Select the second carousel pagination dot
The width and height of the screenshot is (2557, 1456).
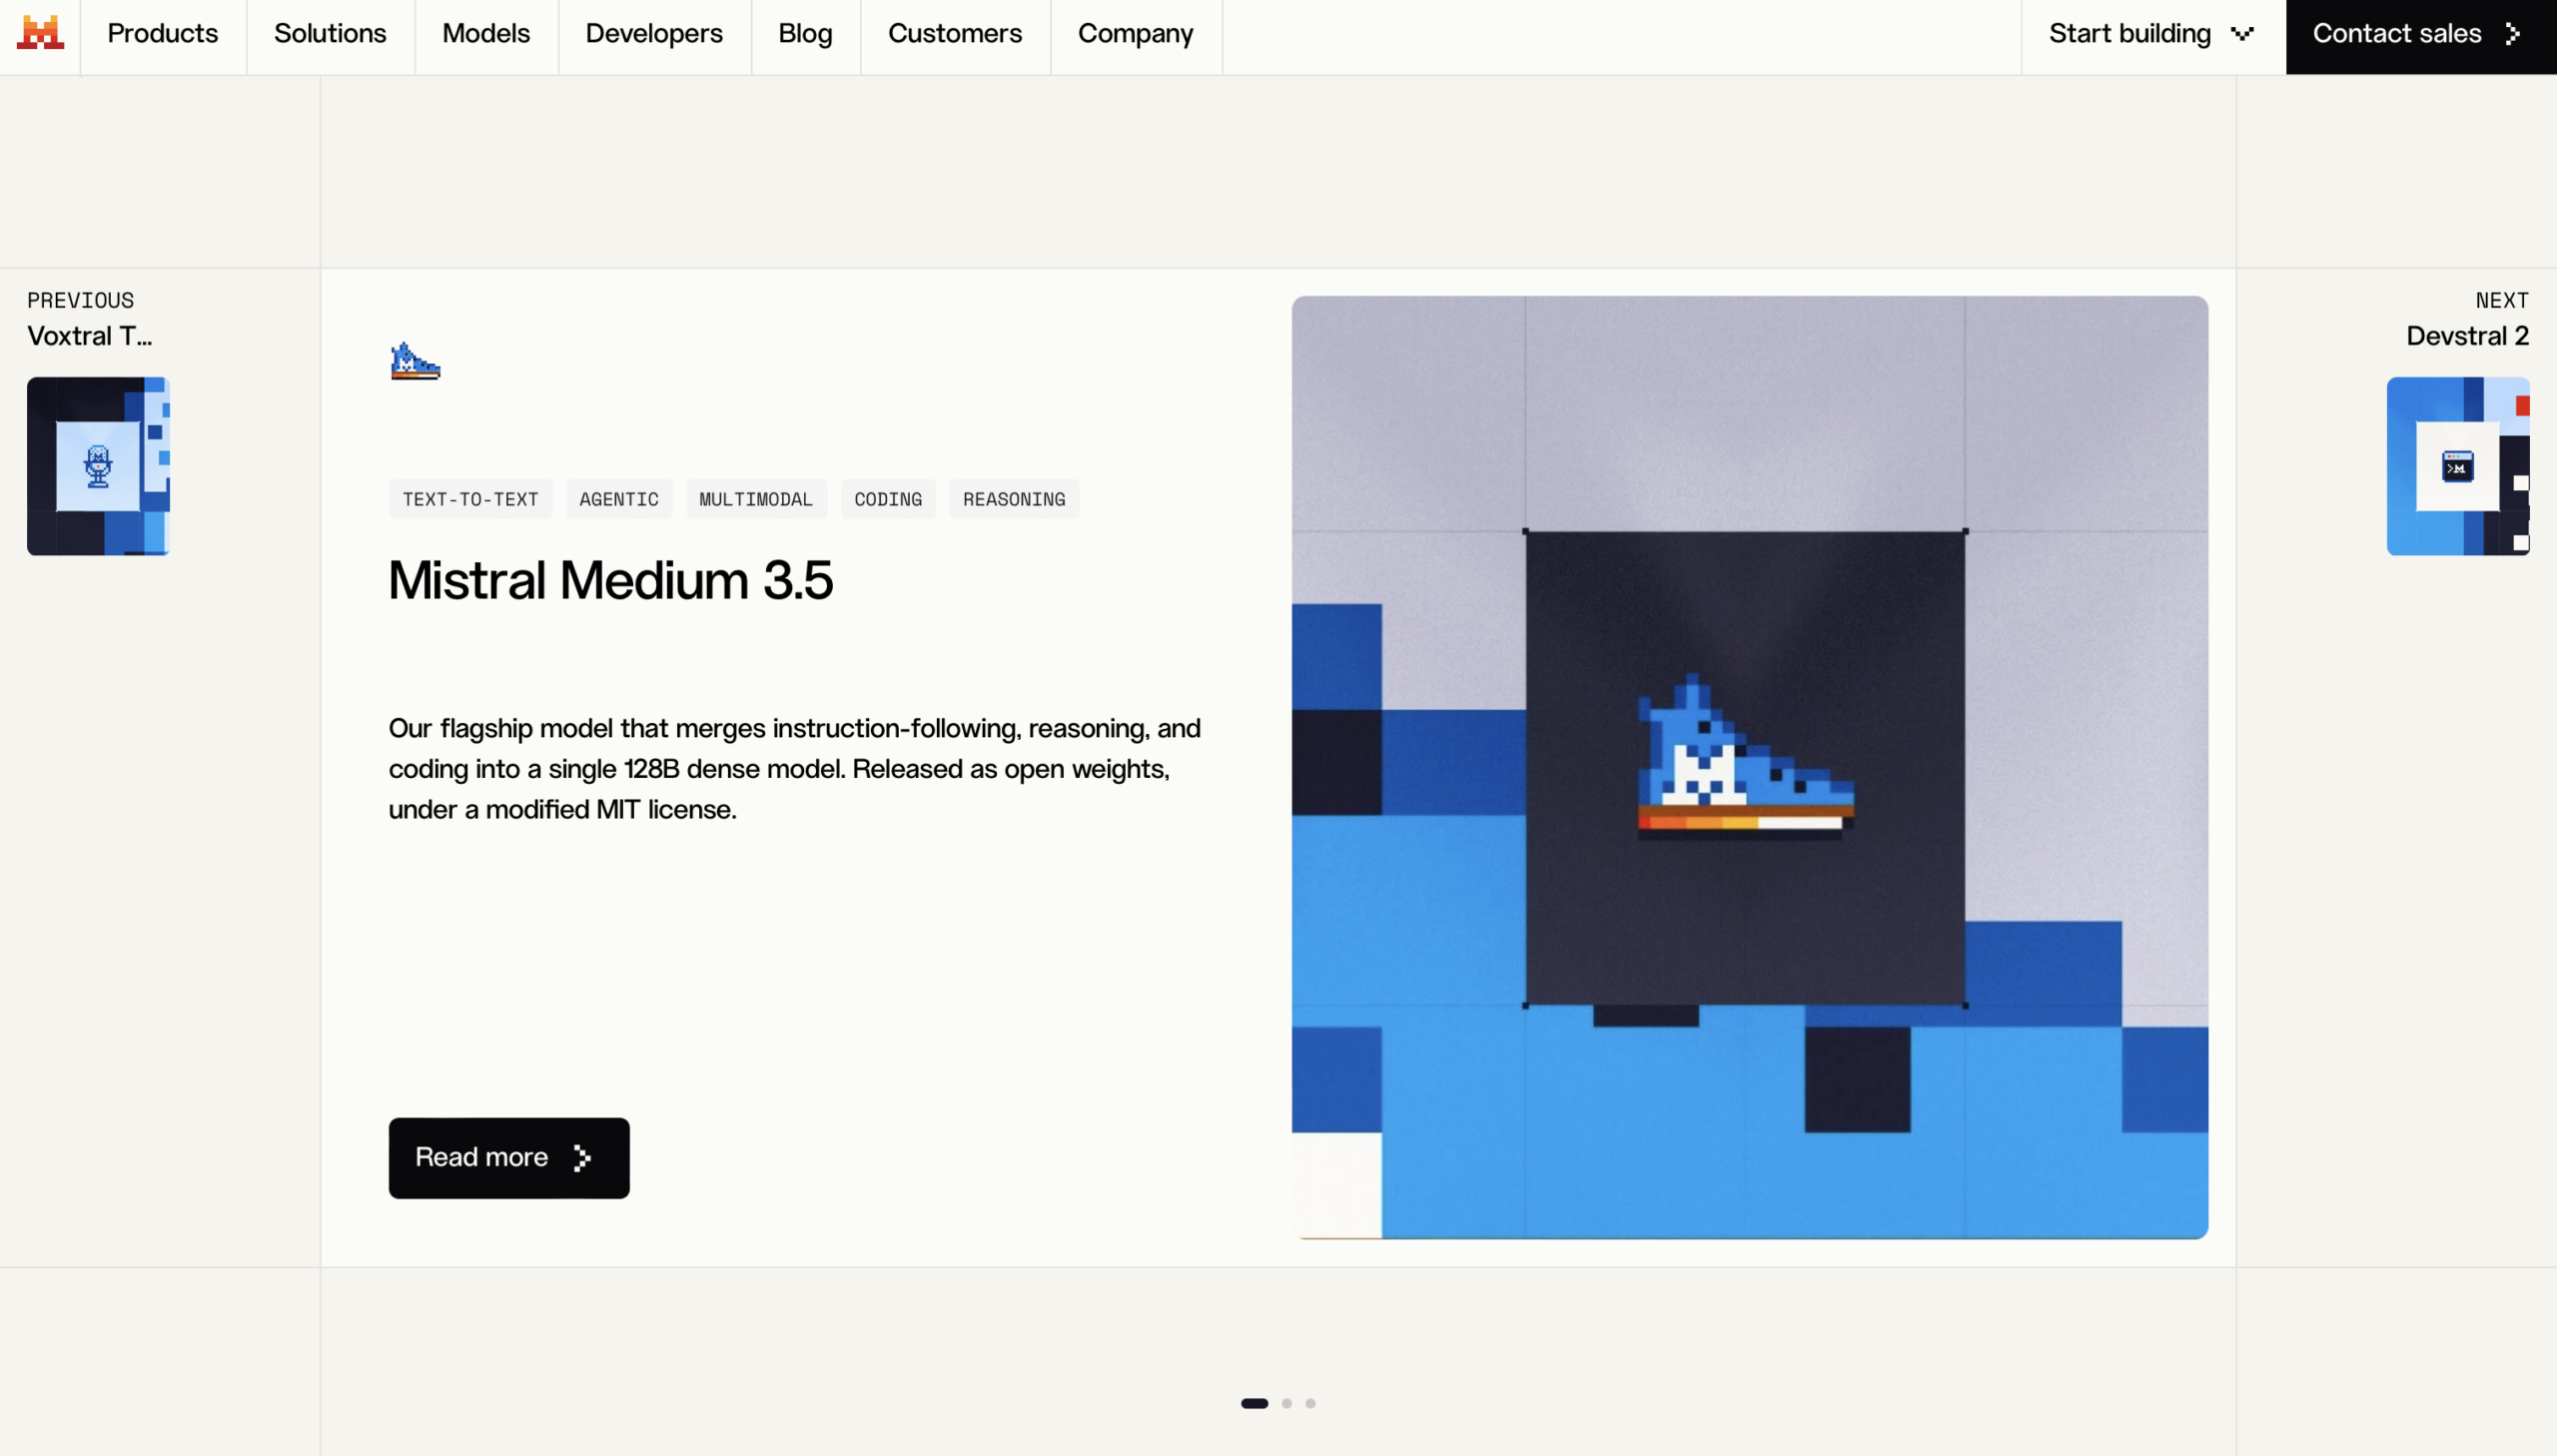[x=1287, y=1403]
